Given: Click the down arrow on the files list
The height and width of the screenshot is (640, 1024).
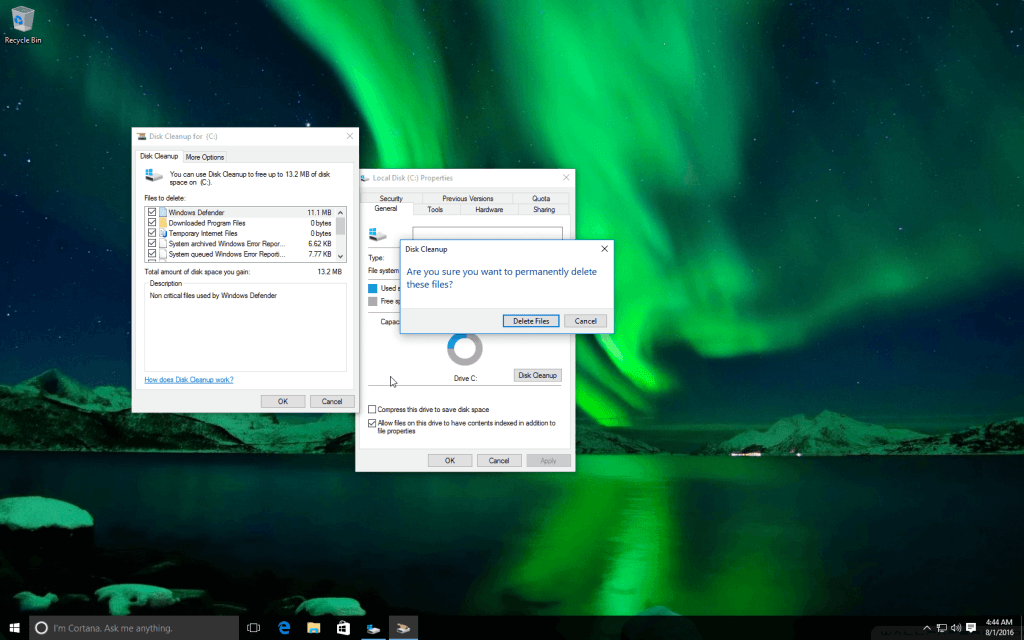Looking at the screenshot, I should click(x=340, y=255).
